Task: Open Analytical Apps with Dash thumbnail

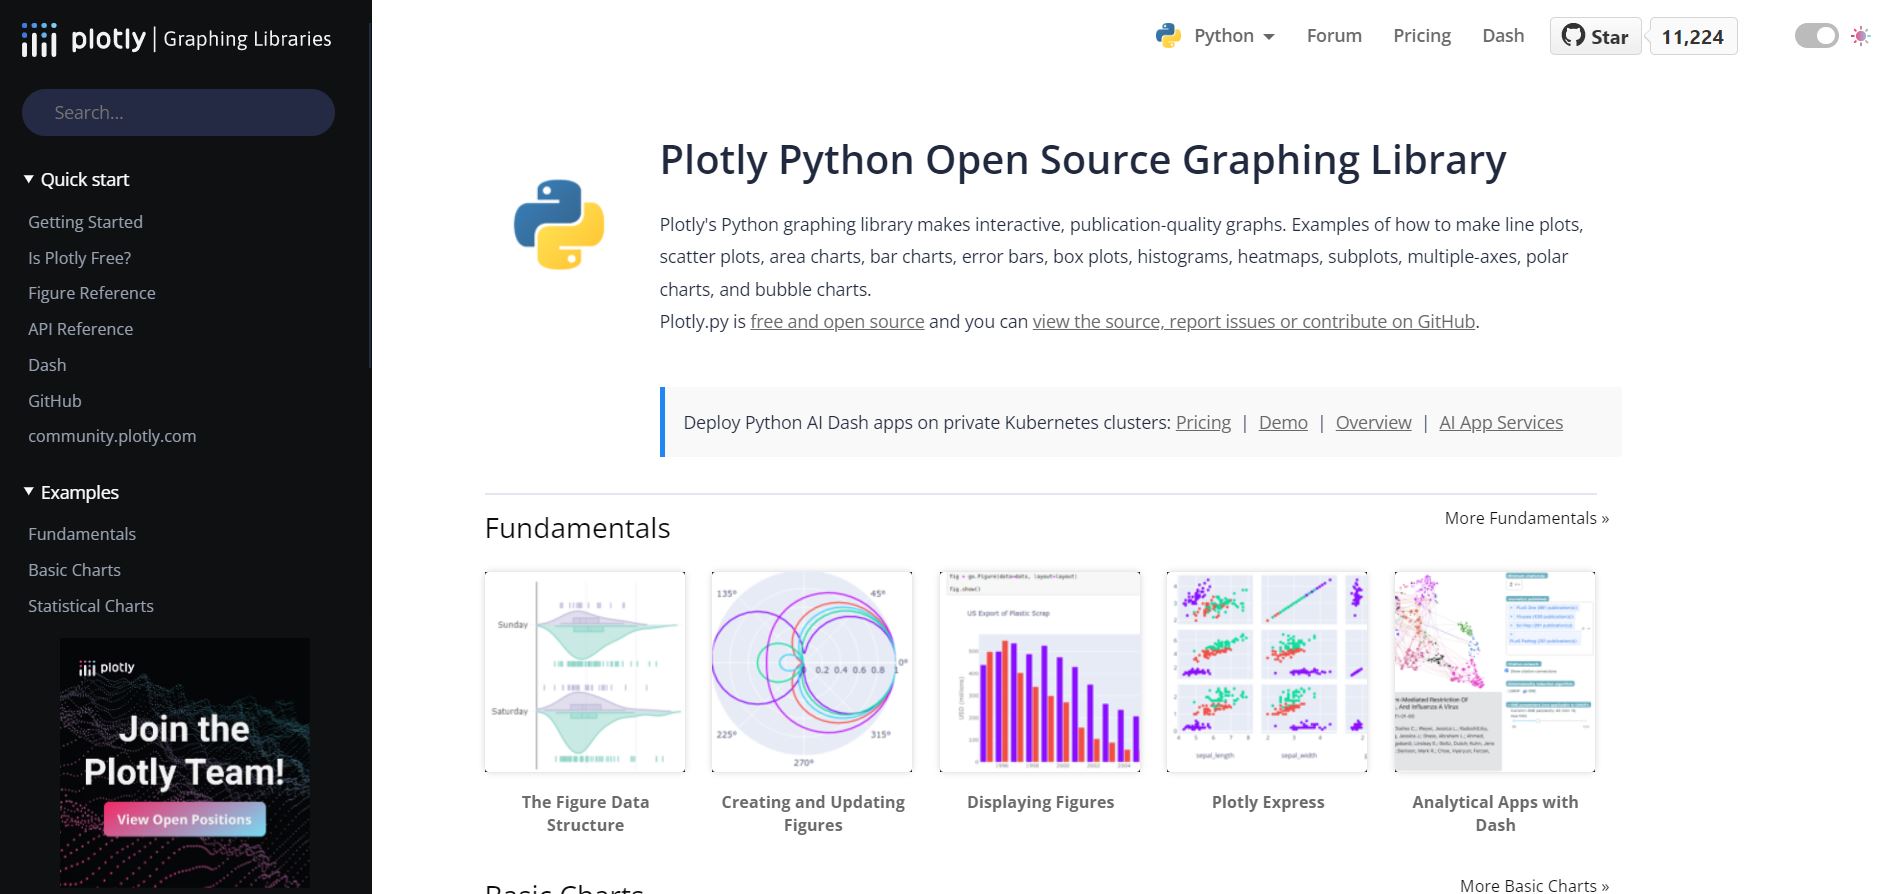Action: point(1495,672)
